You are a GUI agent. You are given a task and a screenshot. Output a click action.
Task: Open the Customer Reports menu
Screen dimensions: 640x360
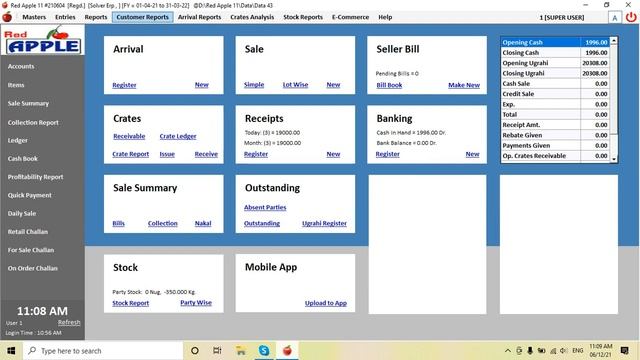pyautogui.click(x=142, y=17)
